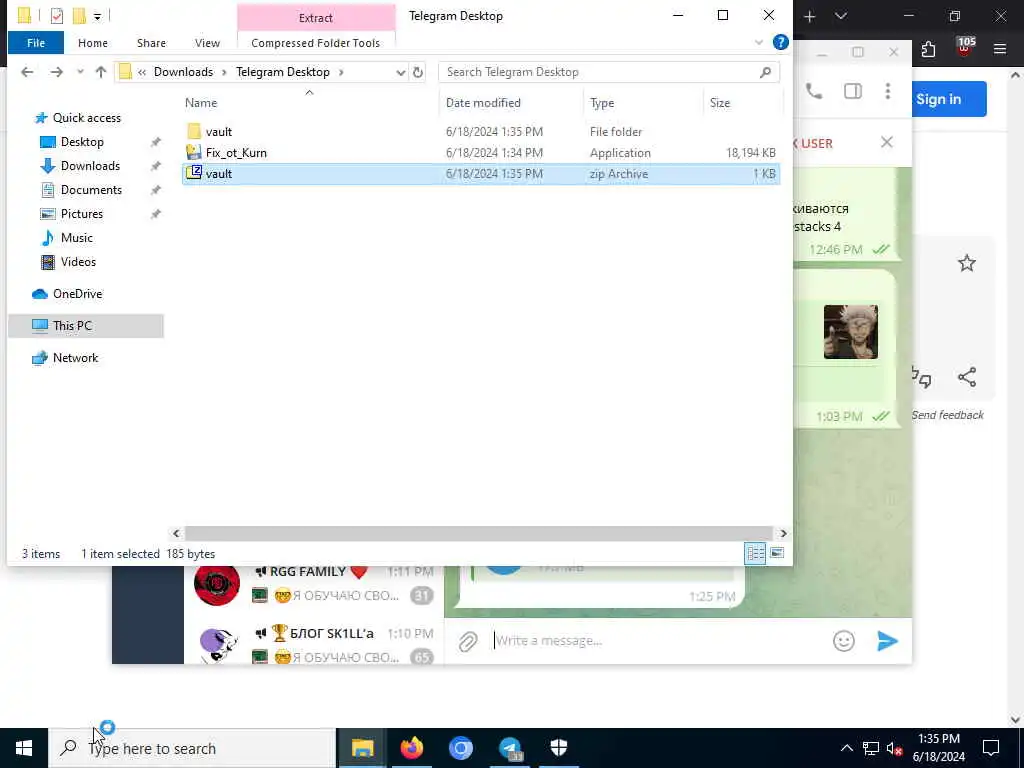Sort by the Size column header
Screen dimensions: 1024x768
743,103
